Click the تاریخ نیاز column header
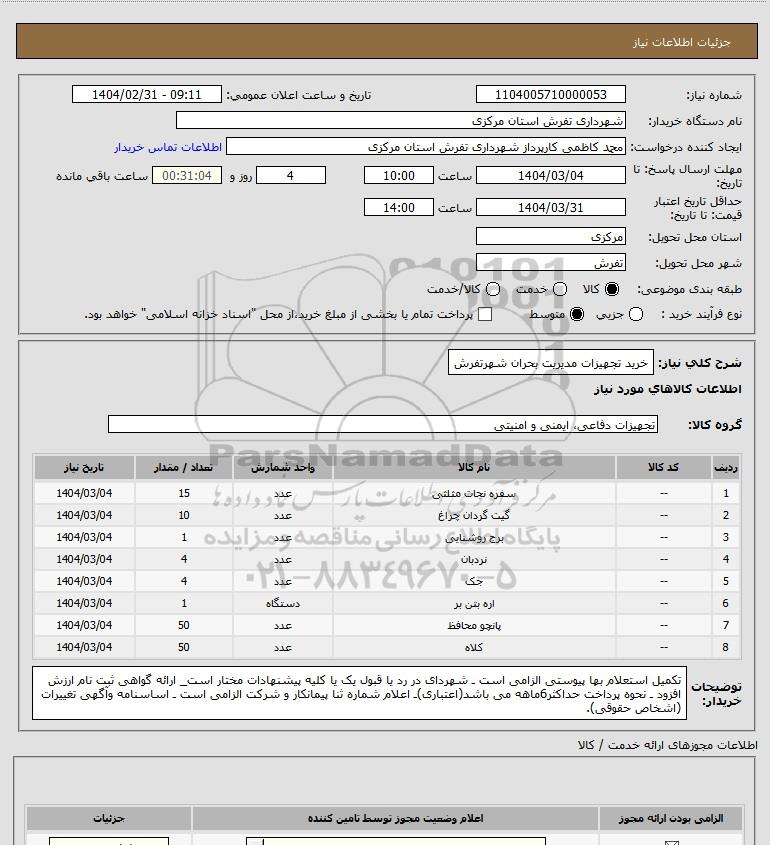This screenshot has height=845, width=770. (84, 467)
